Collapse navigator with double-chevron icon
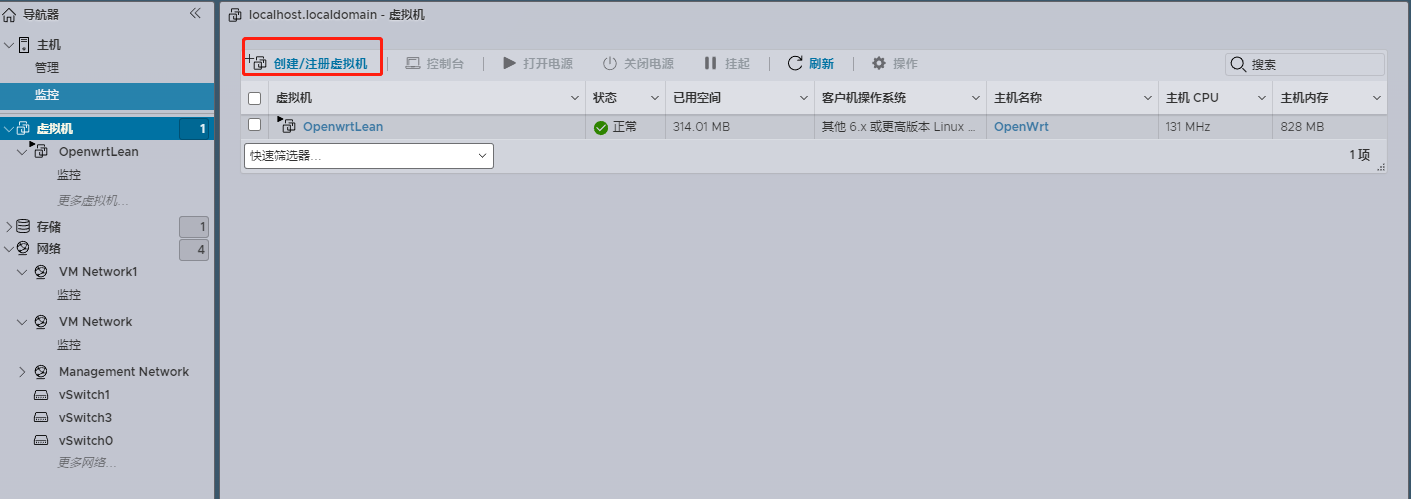1411x499 pixels. [195, 14]
